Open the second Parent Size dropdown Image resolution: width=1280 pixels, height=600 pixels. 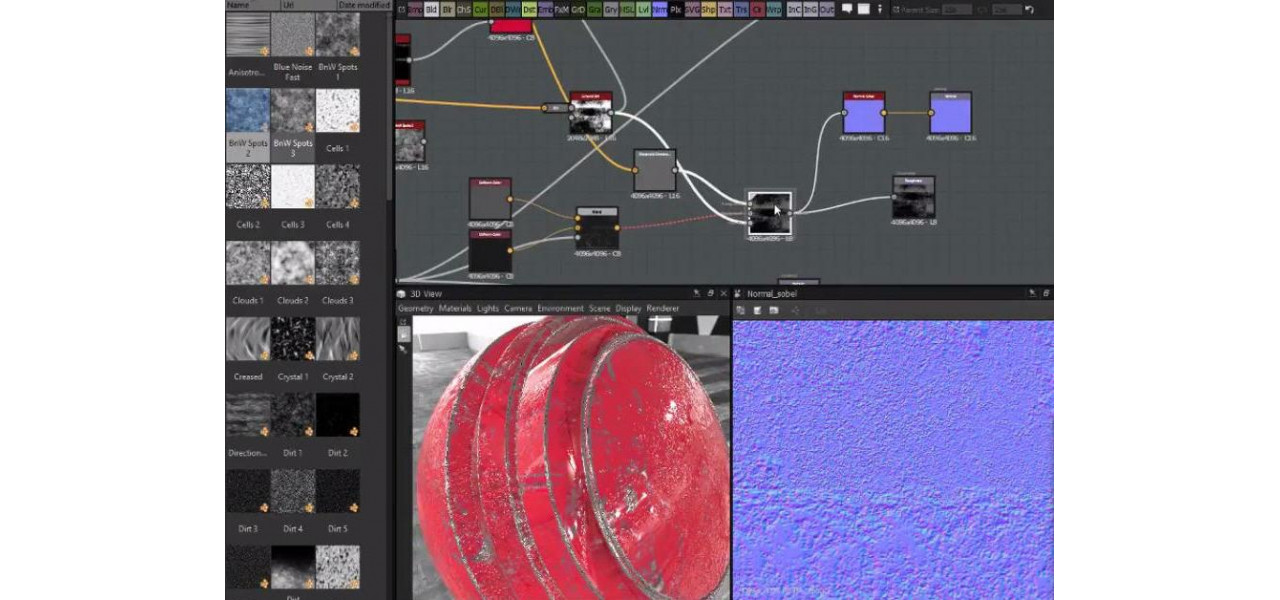click(x=1006, y=9)
